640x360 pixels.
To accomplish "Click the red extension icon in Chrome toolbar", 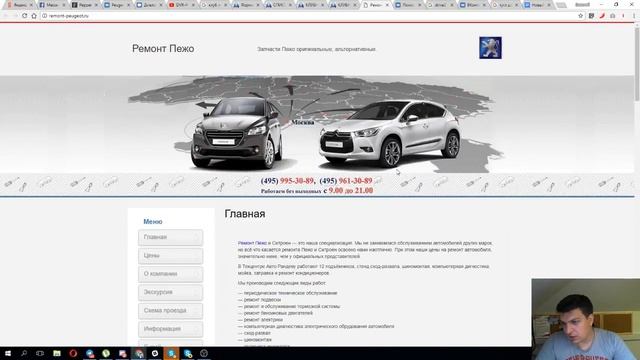I will (x=602, y=16).
